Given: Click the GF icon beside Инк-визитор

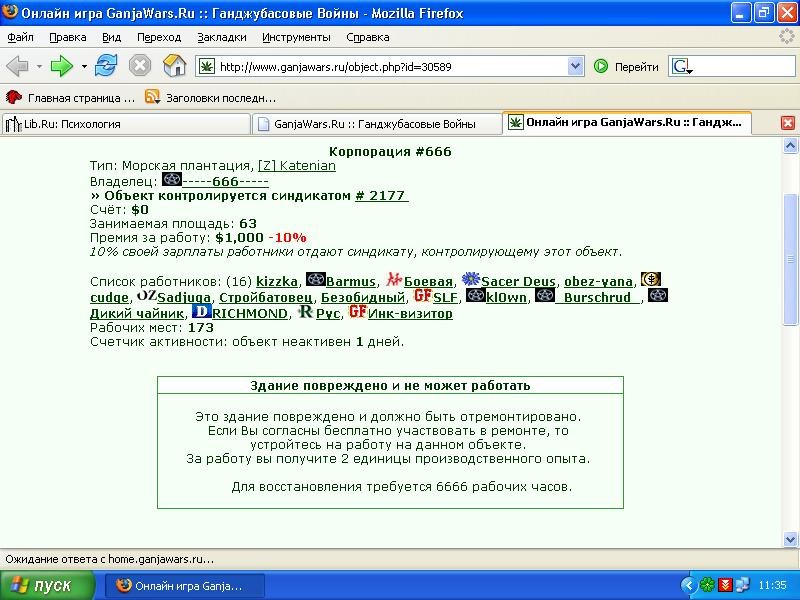Looking at the screenshot, I should pos(358,311).
